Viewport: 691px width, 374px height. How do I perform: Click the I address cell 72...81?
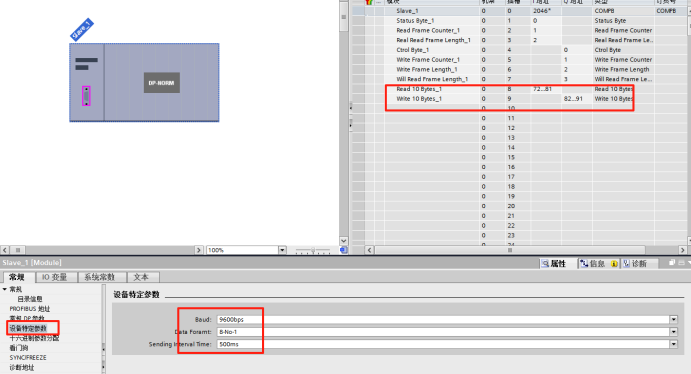(546, 89)
